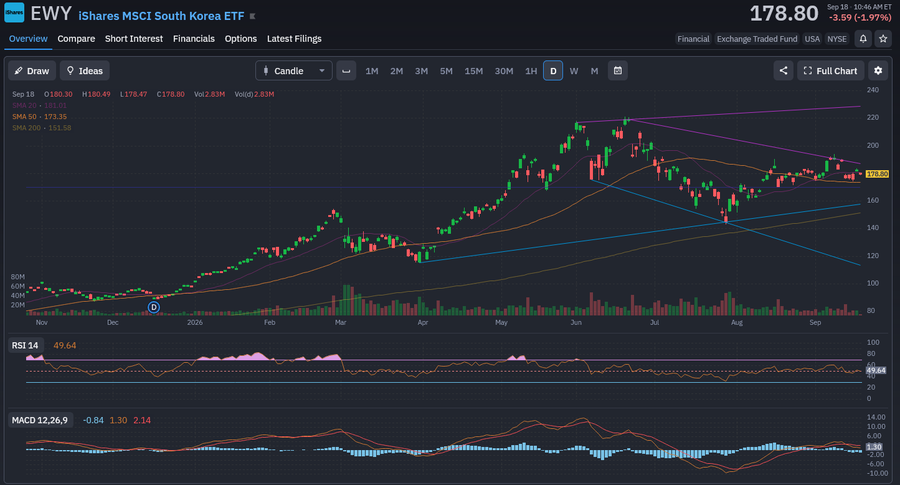Select the 30M interval

(x=504, y=71)
